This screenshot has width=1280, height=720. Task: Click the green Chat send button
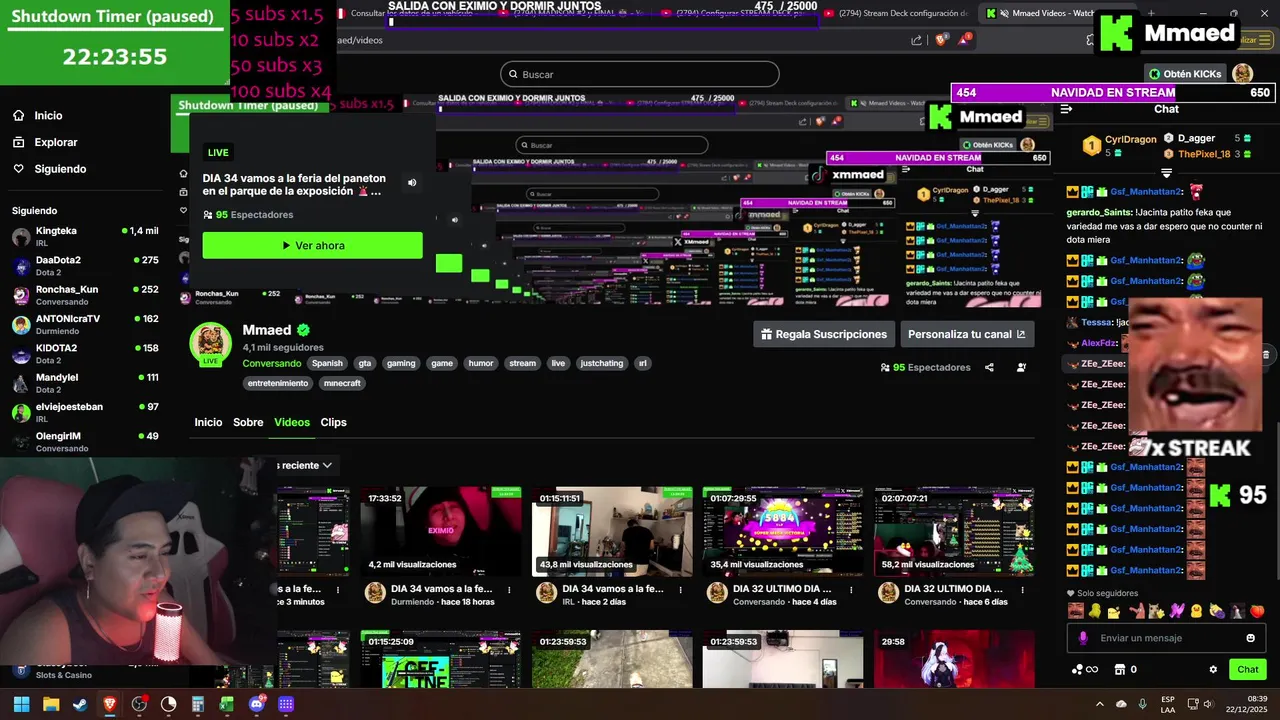point(1248,669)
